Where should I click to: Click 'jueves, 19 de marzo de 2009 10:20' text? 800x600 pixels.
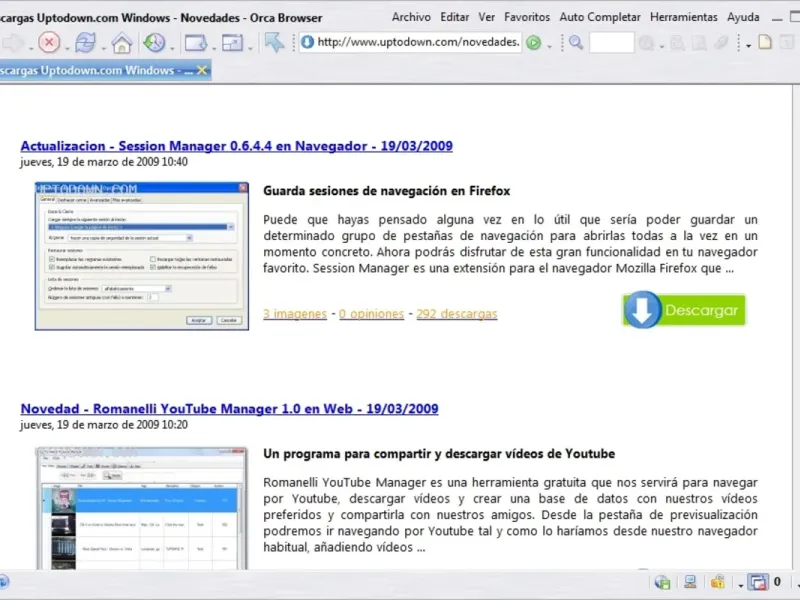(x=104, y=425)
